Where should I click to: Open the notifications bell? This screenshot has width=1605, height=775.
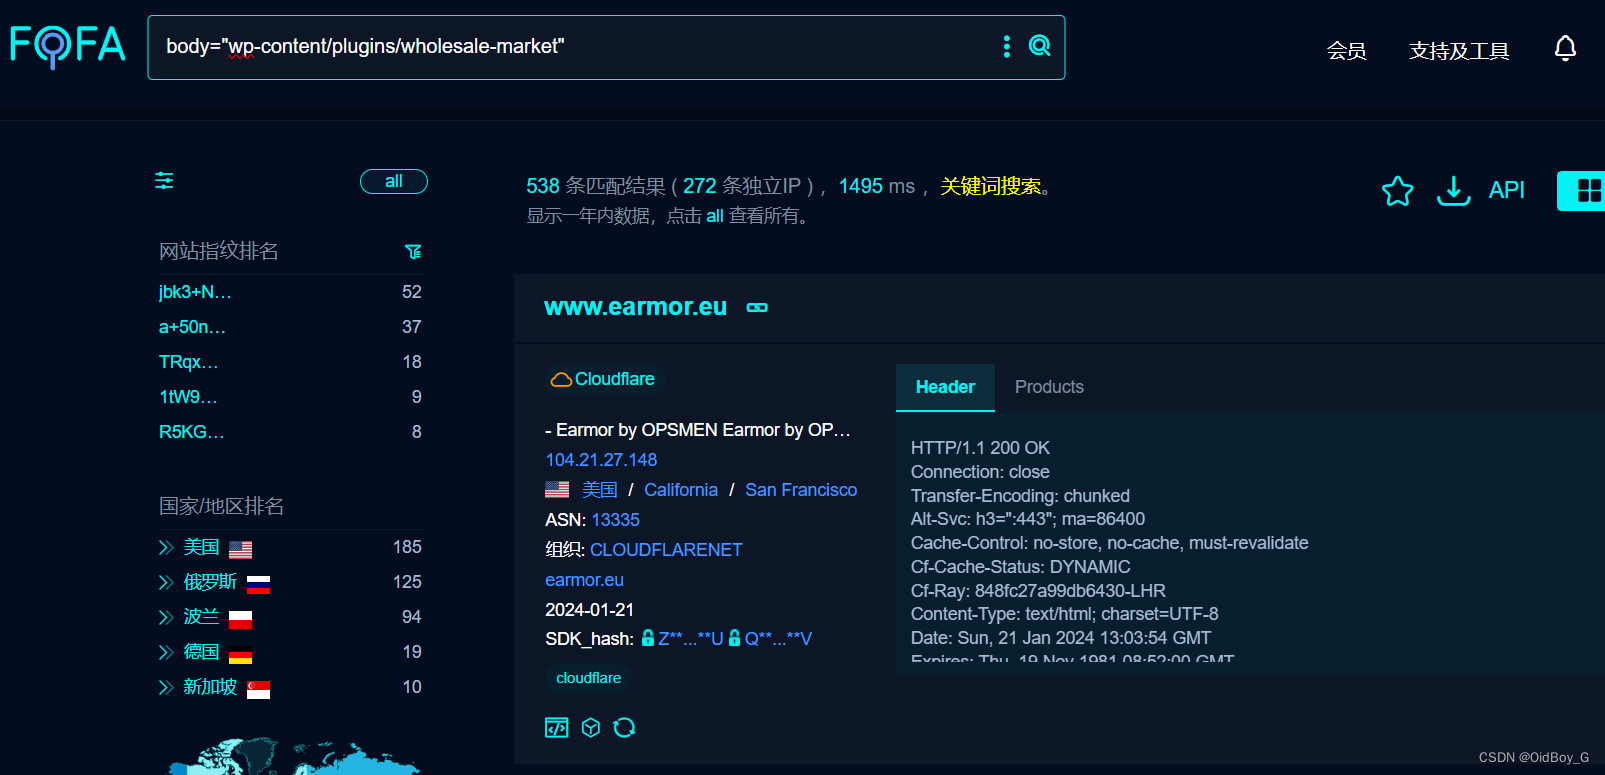coord(1565,48)
